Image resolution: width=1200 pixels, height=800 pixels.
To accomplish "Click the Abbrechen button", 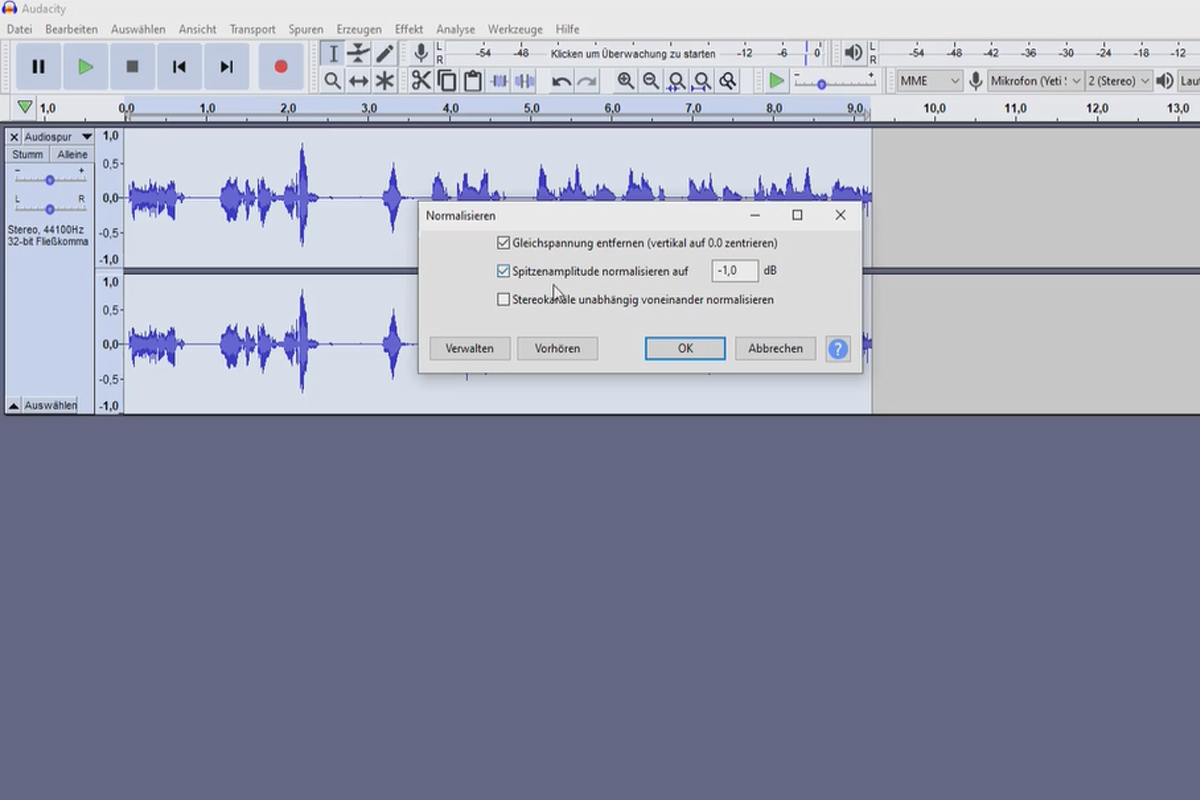I will (x=776, y=349).
